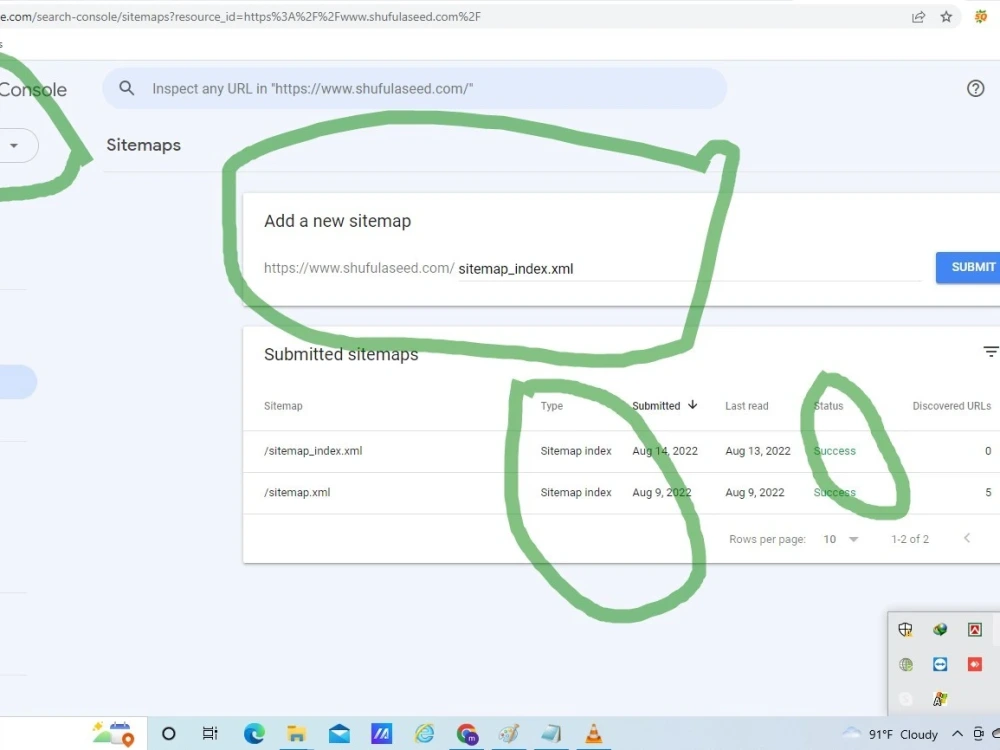Open the browser extension icon in toolbar
This screenshot has width=1000, height=750.
981,17
